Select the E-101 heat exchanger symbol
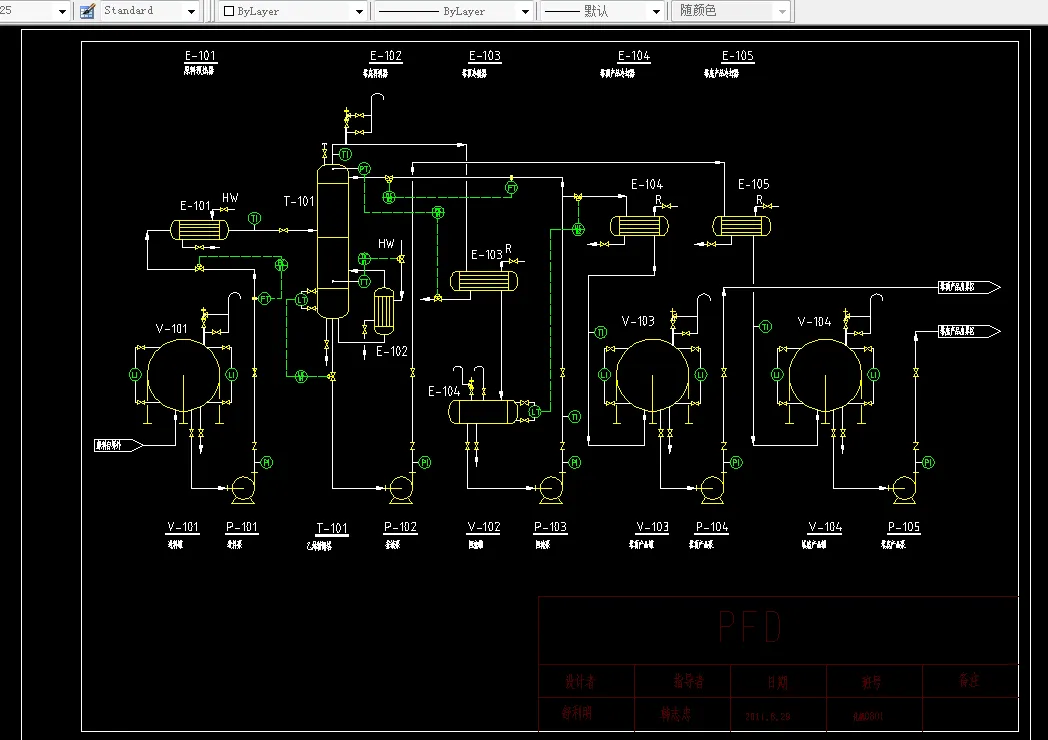This screenshot has height=740, width=1048. coord(199,230)
